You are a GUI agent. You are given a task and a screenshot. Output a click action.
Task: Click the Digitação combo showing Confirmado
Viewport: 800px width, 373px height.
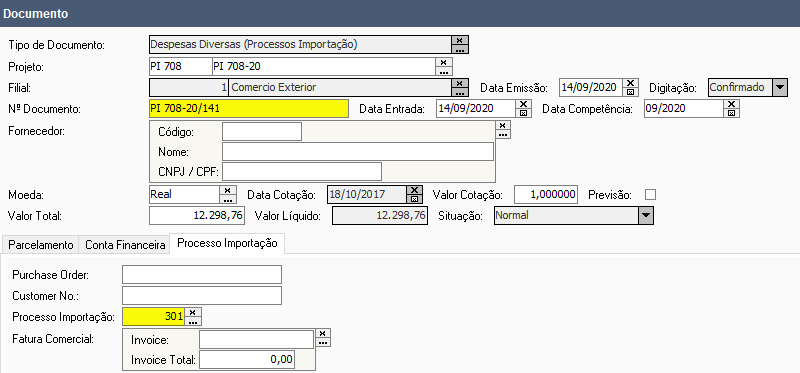pyautogui.click(x=748, y=87)
